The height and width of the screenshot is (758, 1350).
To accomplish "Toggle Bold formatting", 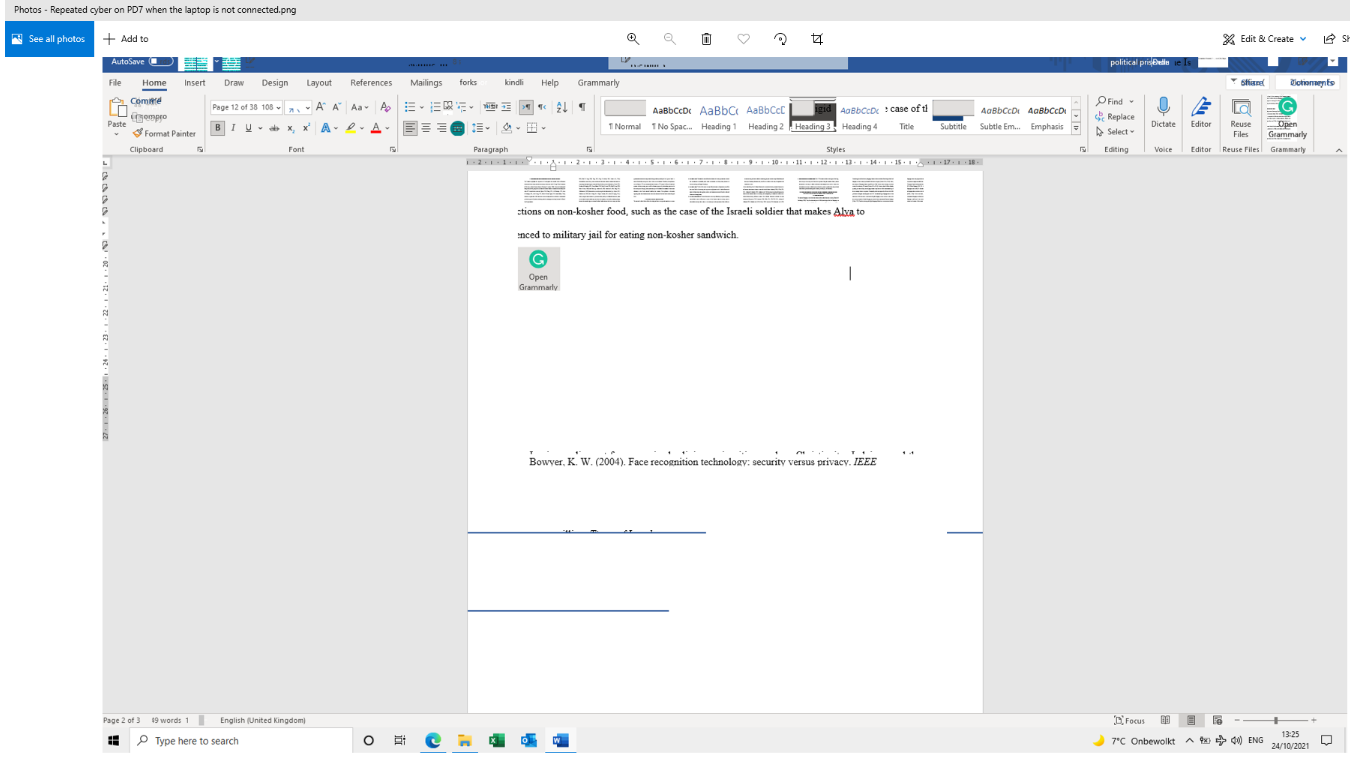I will pos(218,128).
